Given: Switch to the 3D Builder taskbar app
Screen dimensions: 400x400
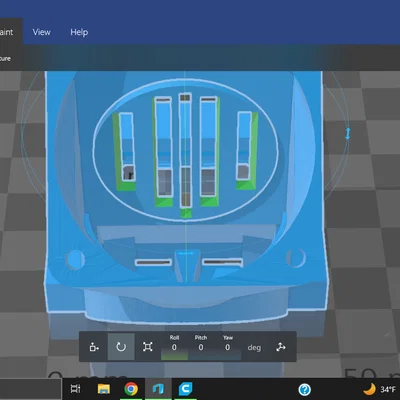Looking at the screenshot, I should (x=158, y=389).
